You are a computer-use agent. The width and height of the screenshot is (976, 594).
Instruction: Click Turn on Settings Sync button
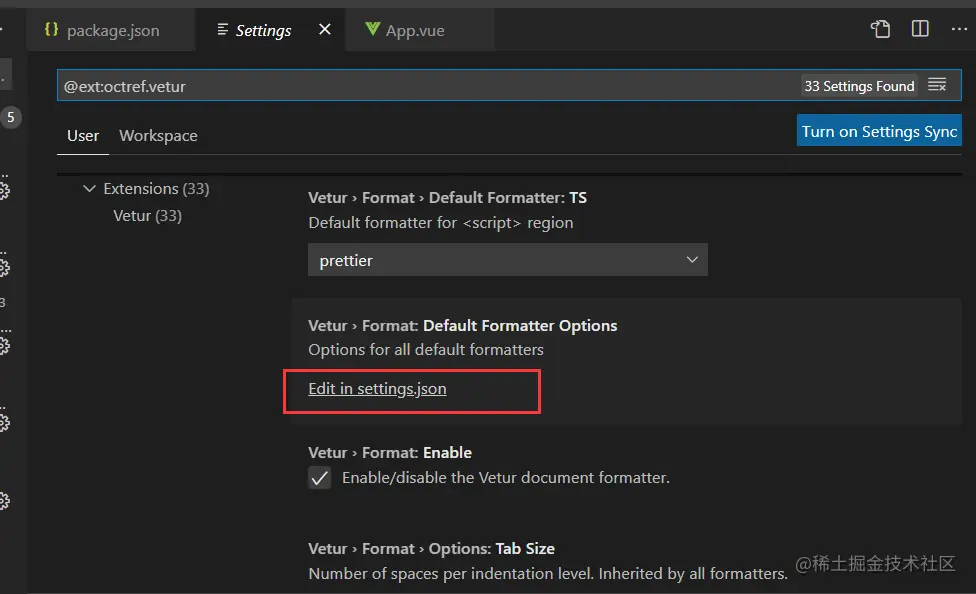pyautogui.click(x=879, y=131)
